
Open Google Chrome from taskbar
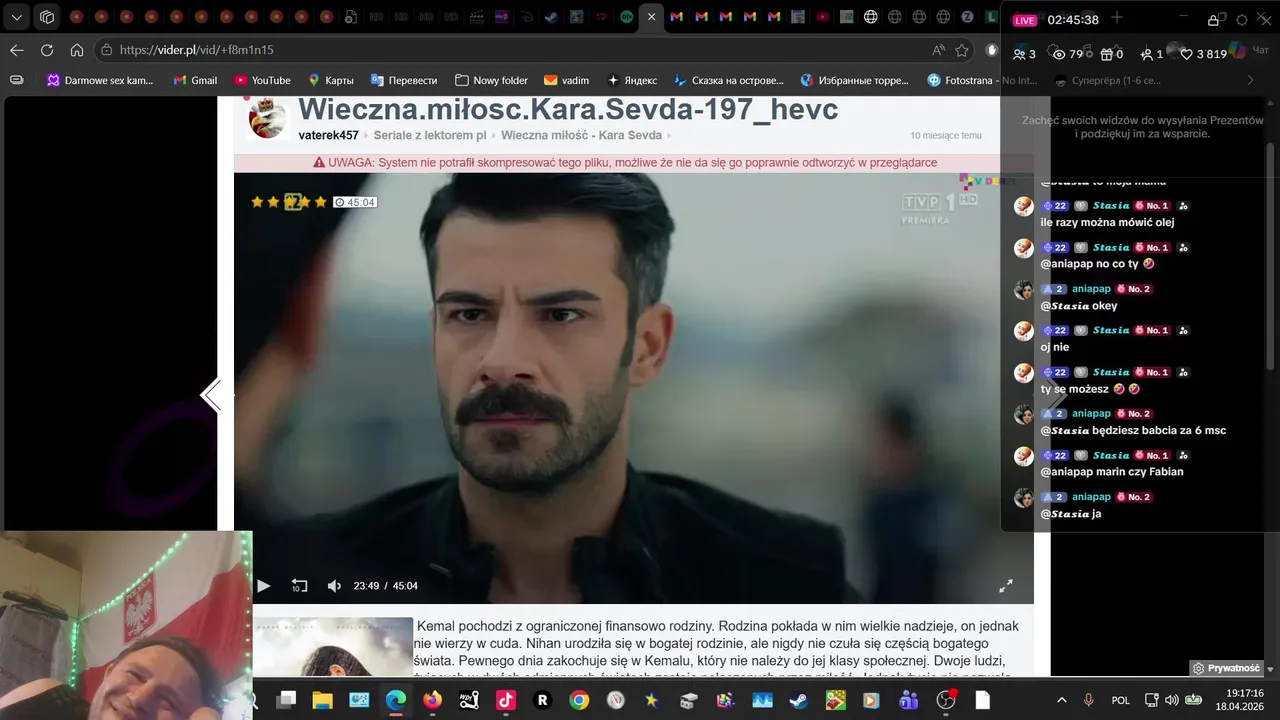pos(579,700)
